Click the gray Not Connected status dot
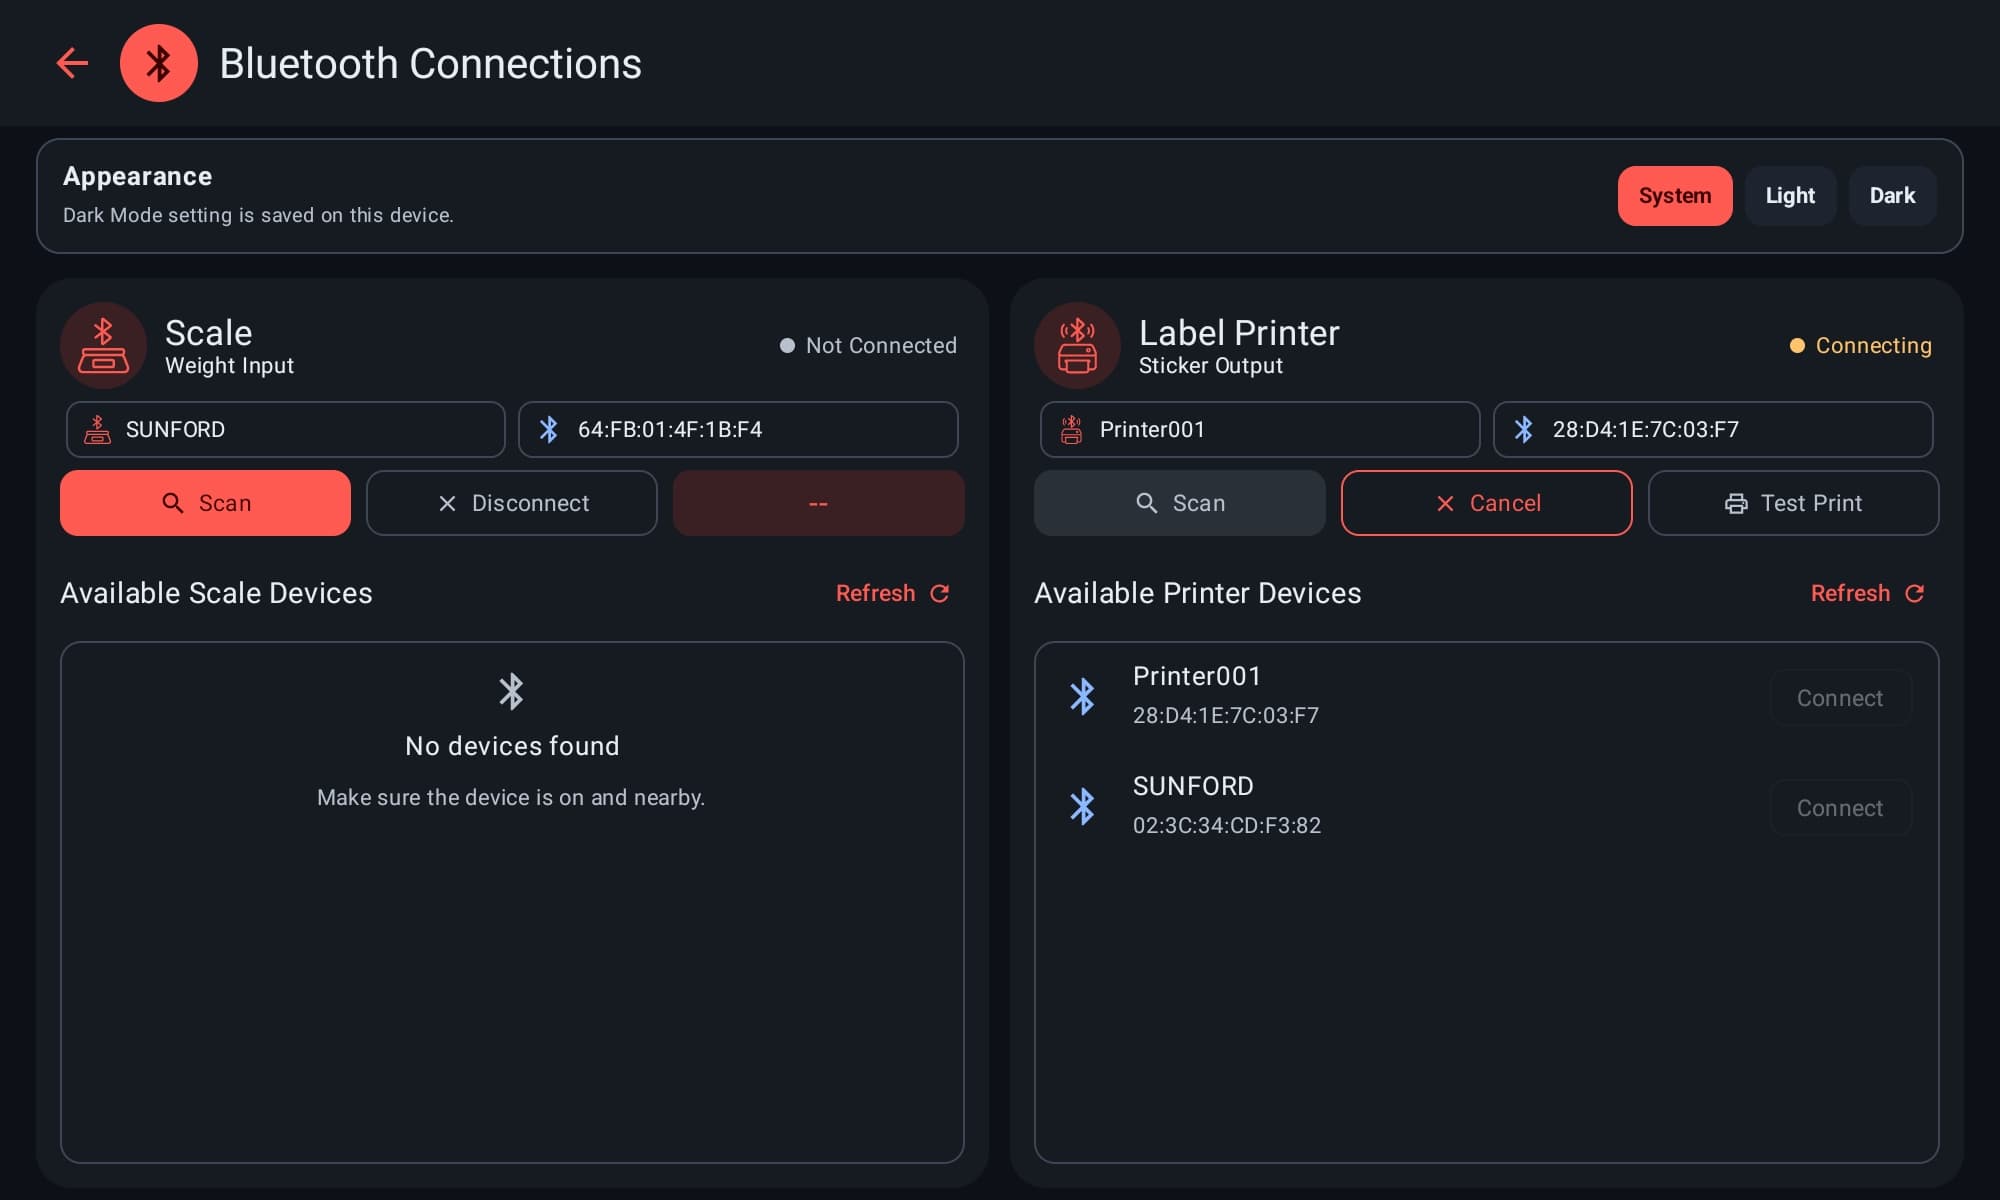Screen dimensions: 2000x1200 tap(787, 345)
